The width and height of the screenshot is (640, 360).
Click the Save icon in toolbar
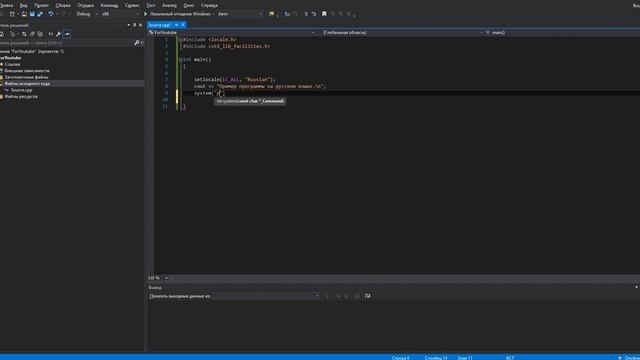[32, 14]
